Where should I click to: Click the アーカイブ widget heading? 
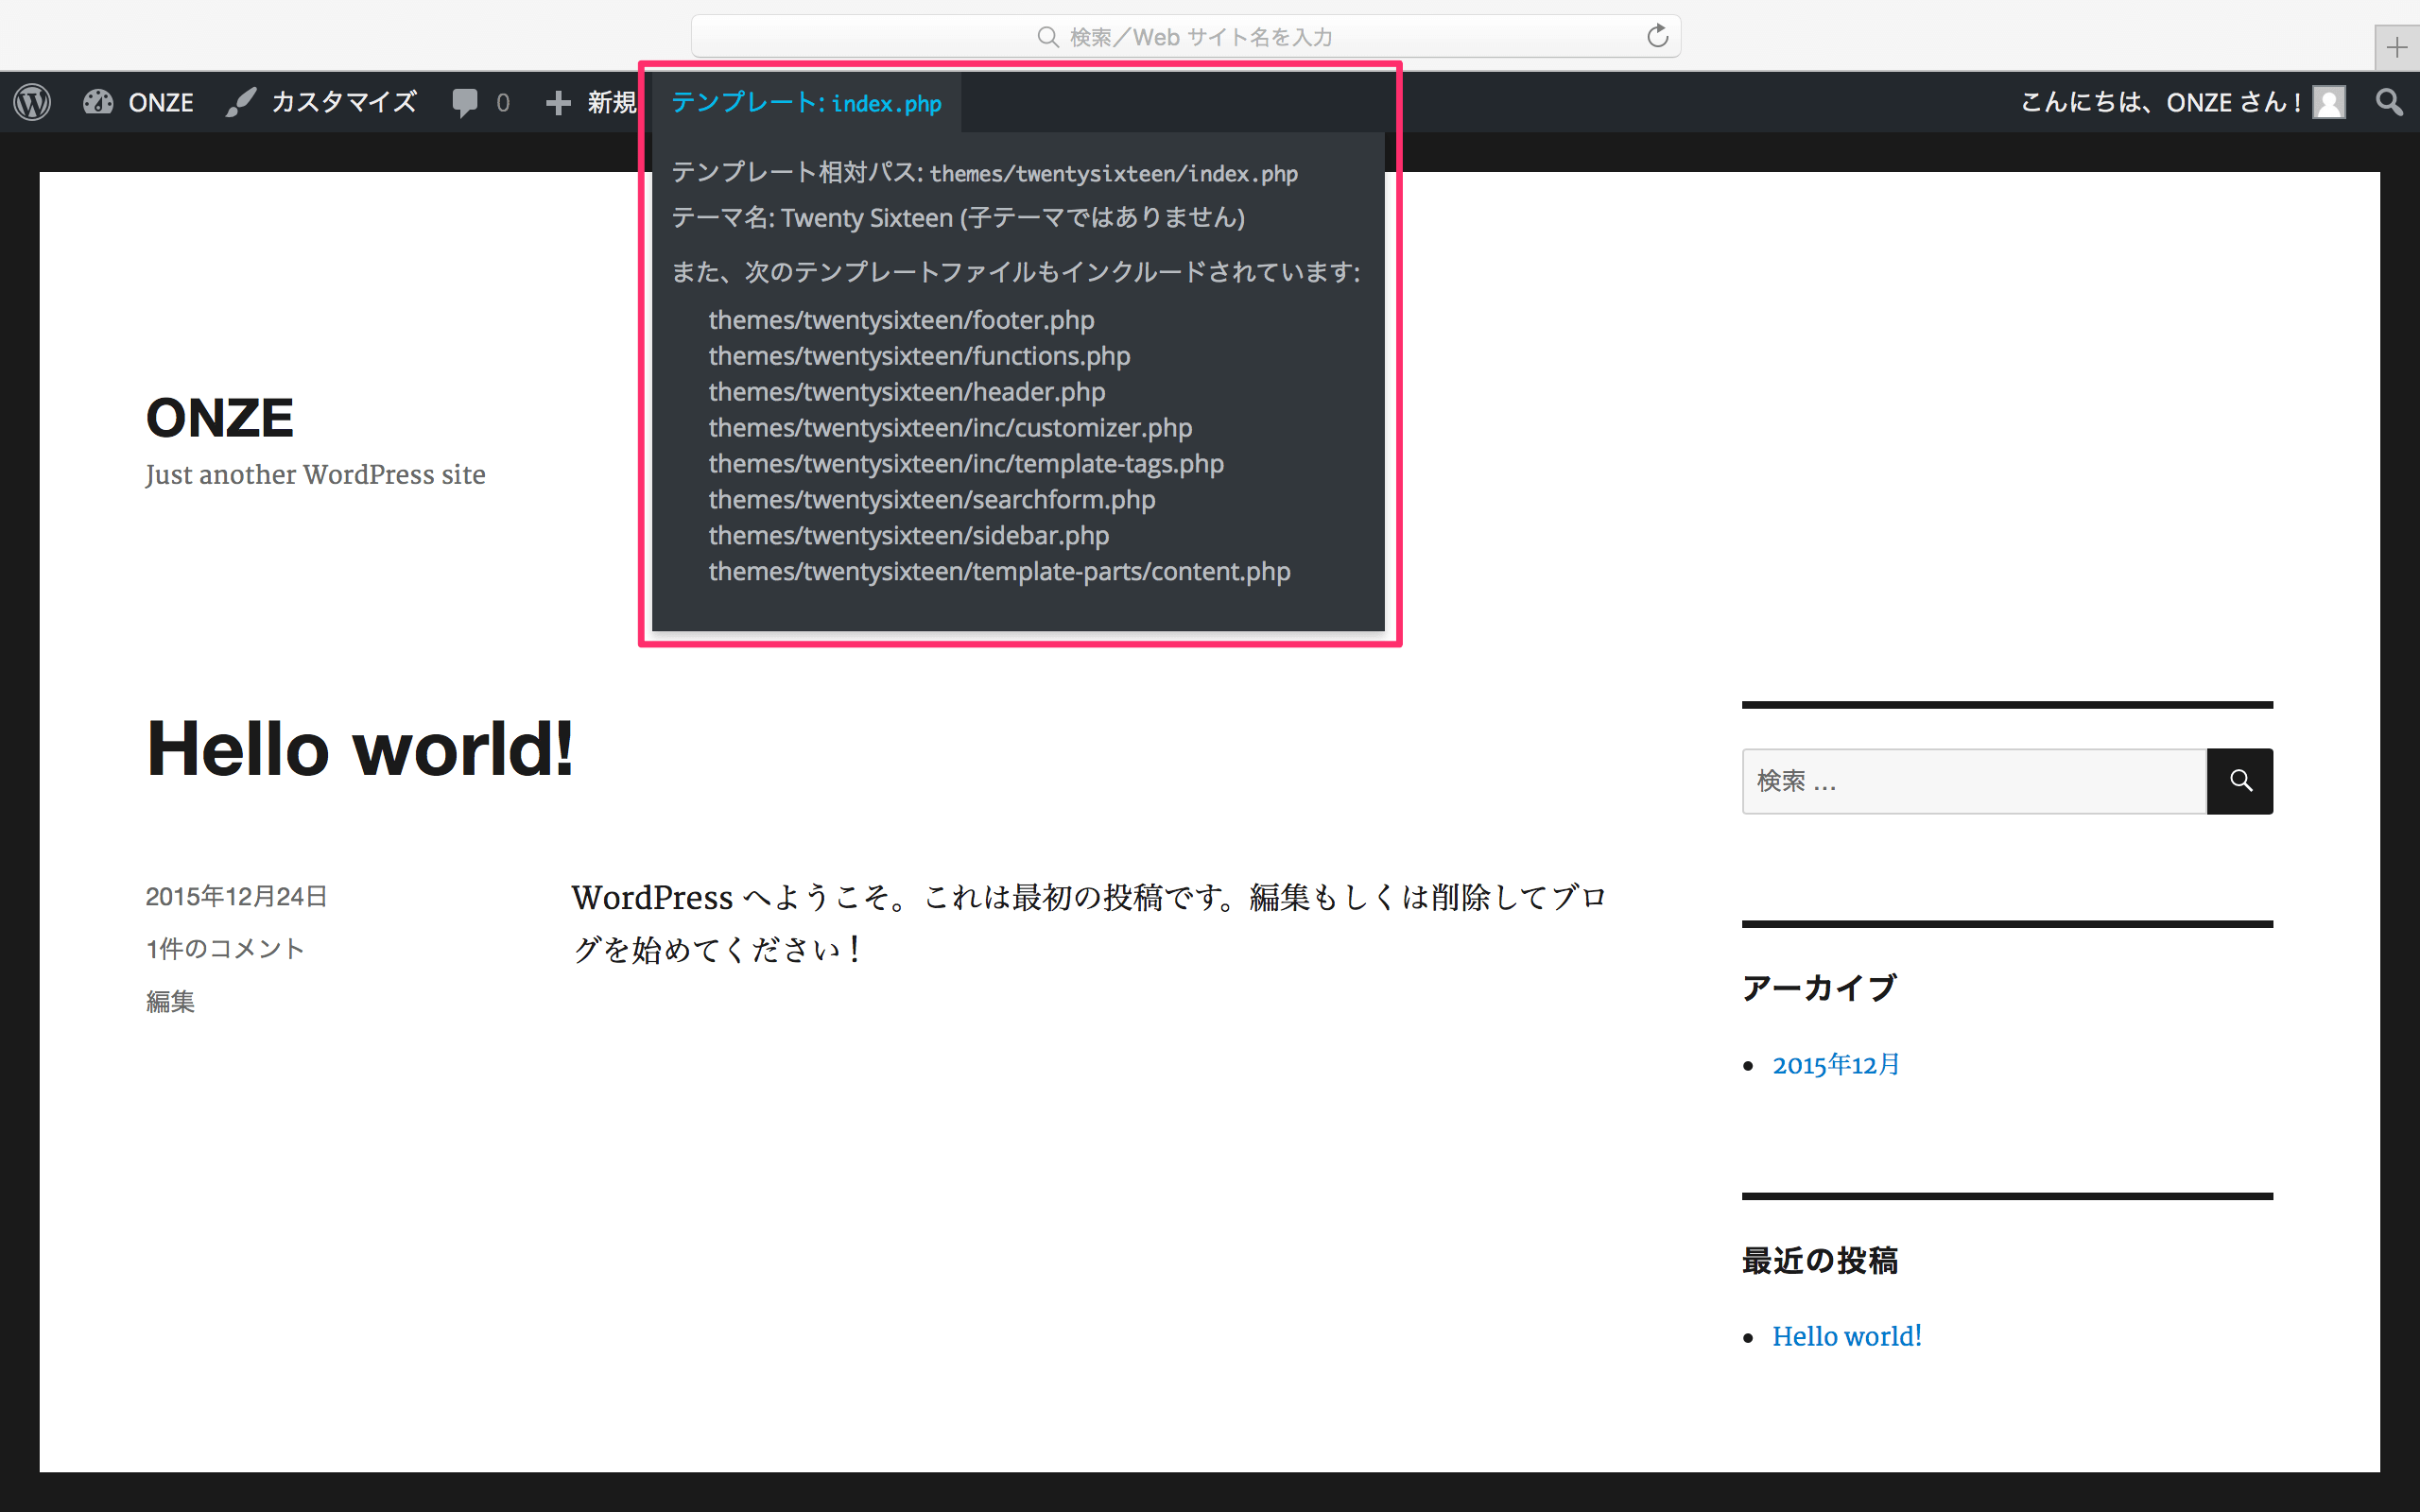click(x=1819, y=988)
